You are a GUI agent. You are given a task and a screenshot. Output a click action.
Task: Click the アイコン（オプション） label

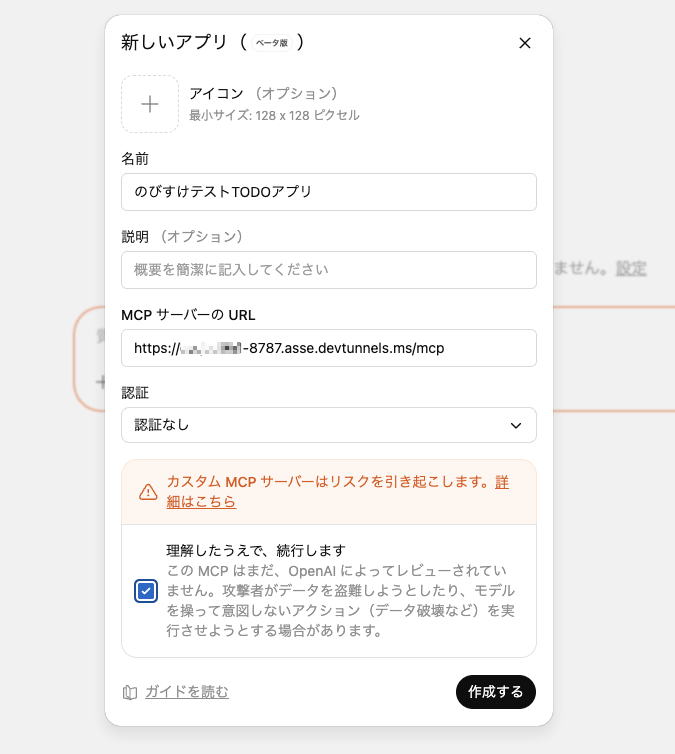click(x=263, y=93)
